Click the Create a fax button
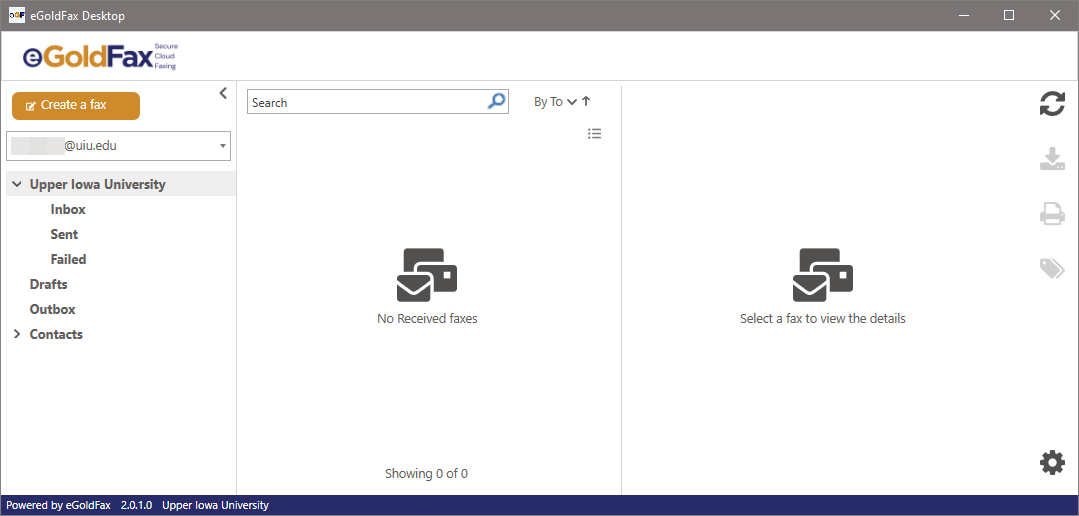1079x516 pixels. pyautogui.click(x=76, y=105)
